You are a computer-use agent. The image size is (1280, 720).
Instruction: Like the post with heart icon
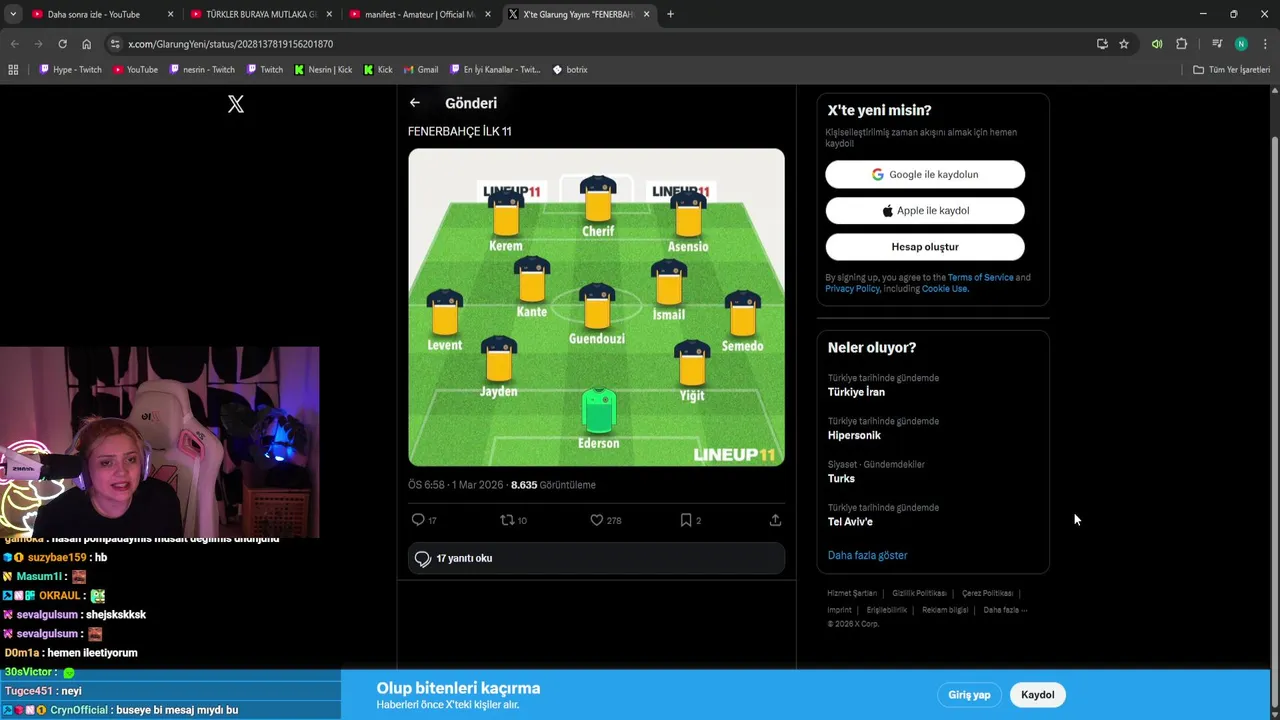pos(597,520)
